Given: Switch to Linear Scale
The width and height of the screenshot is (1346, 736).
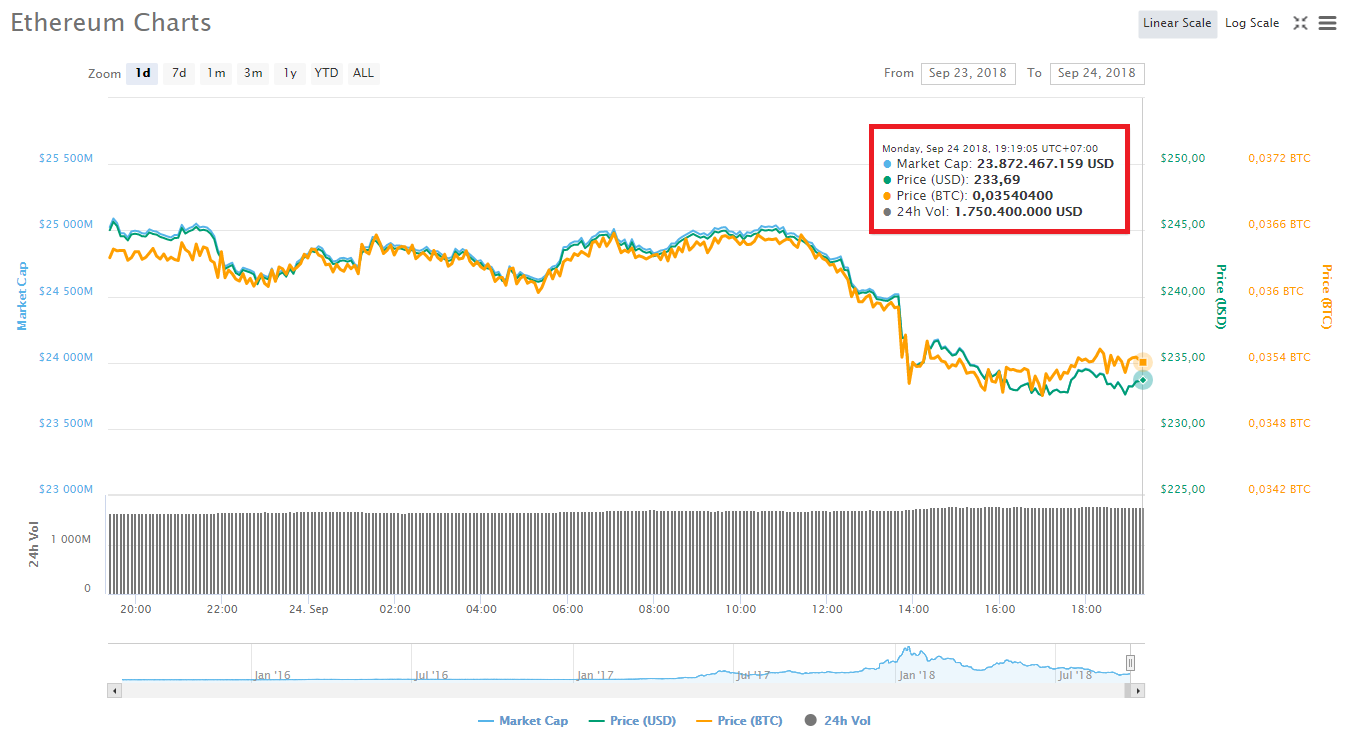Looking at the screenshot, I should tap(1177, 23).
